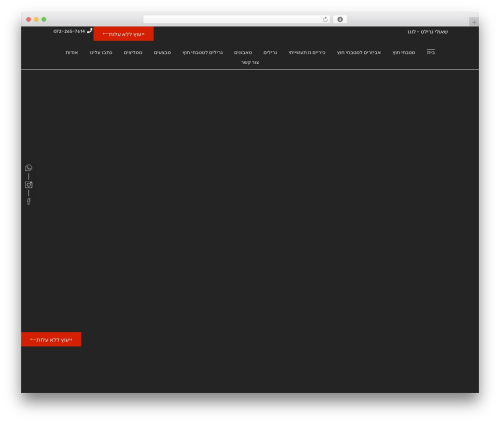Click the floating red consultation button at bottom

(51, 339)
